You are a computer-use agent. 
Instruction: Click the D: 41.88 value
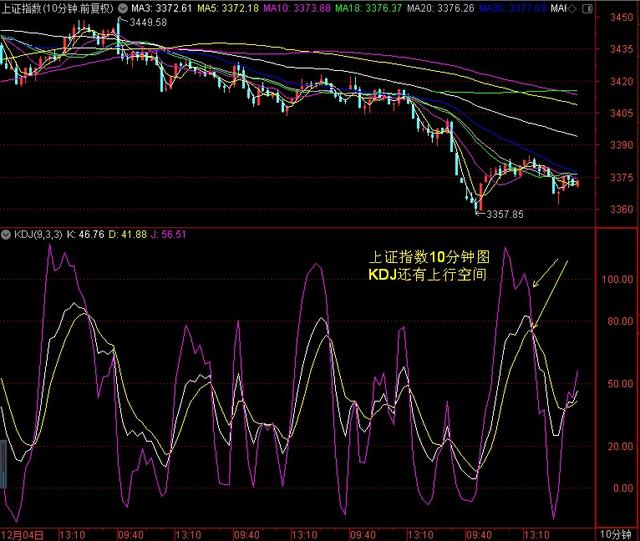128,234
